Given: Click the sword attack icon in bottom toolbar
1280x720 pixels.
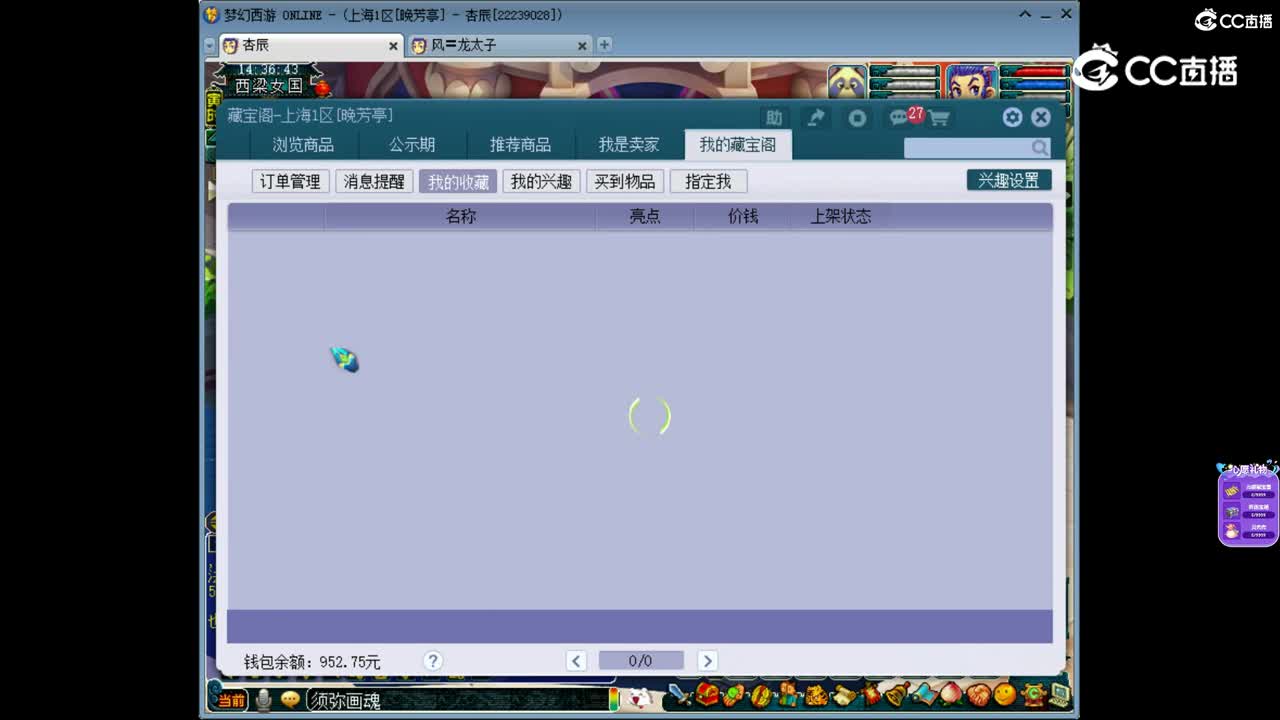Looking at the screenshot, I should coord(679,694).
